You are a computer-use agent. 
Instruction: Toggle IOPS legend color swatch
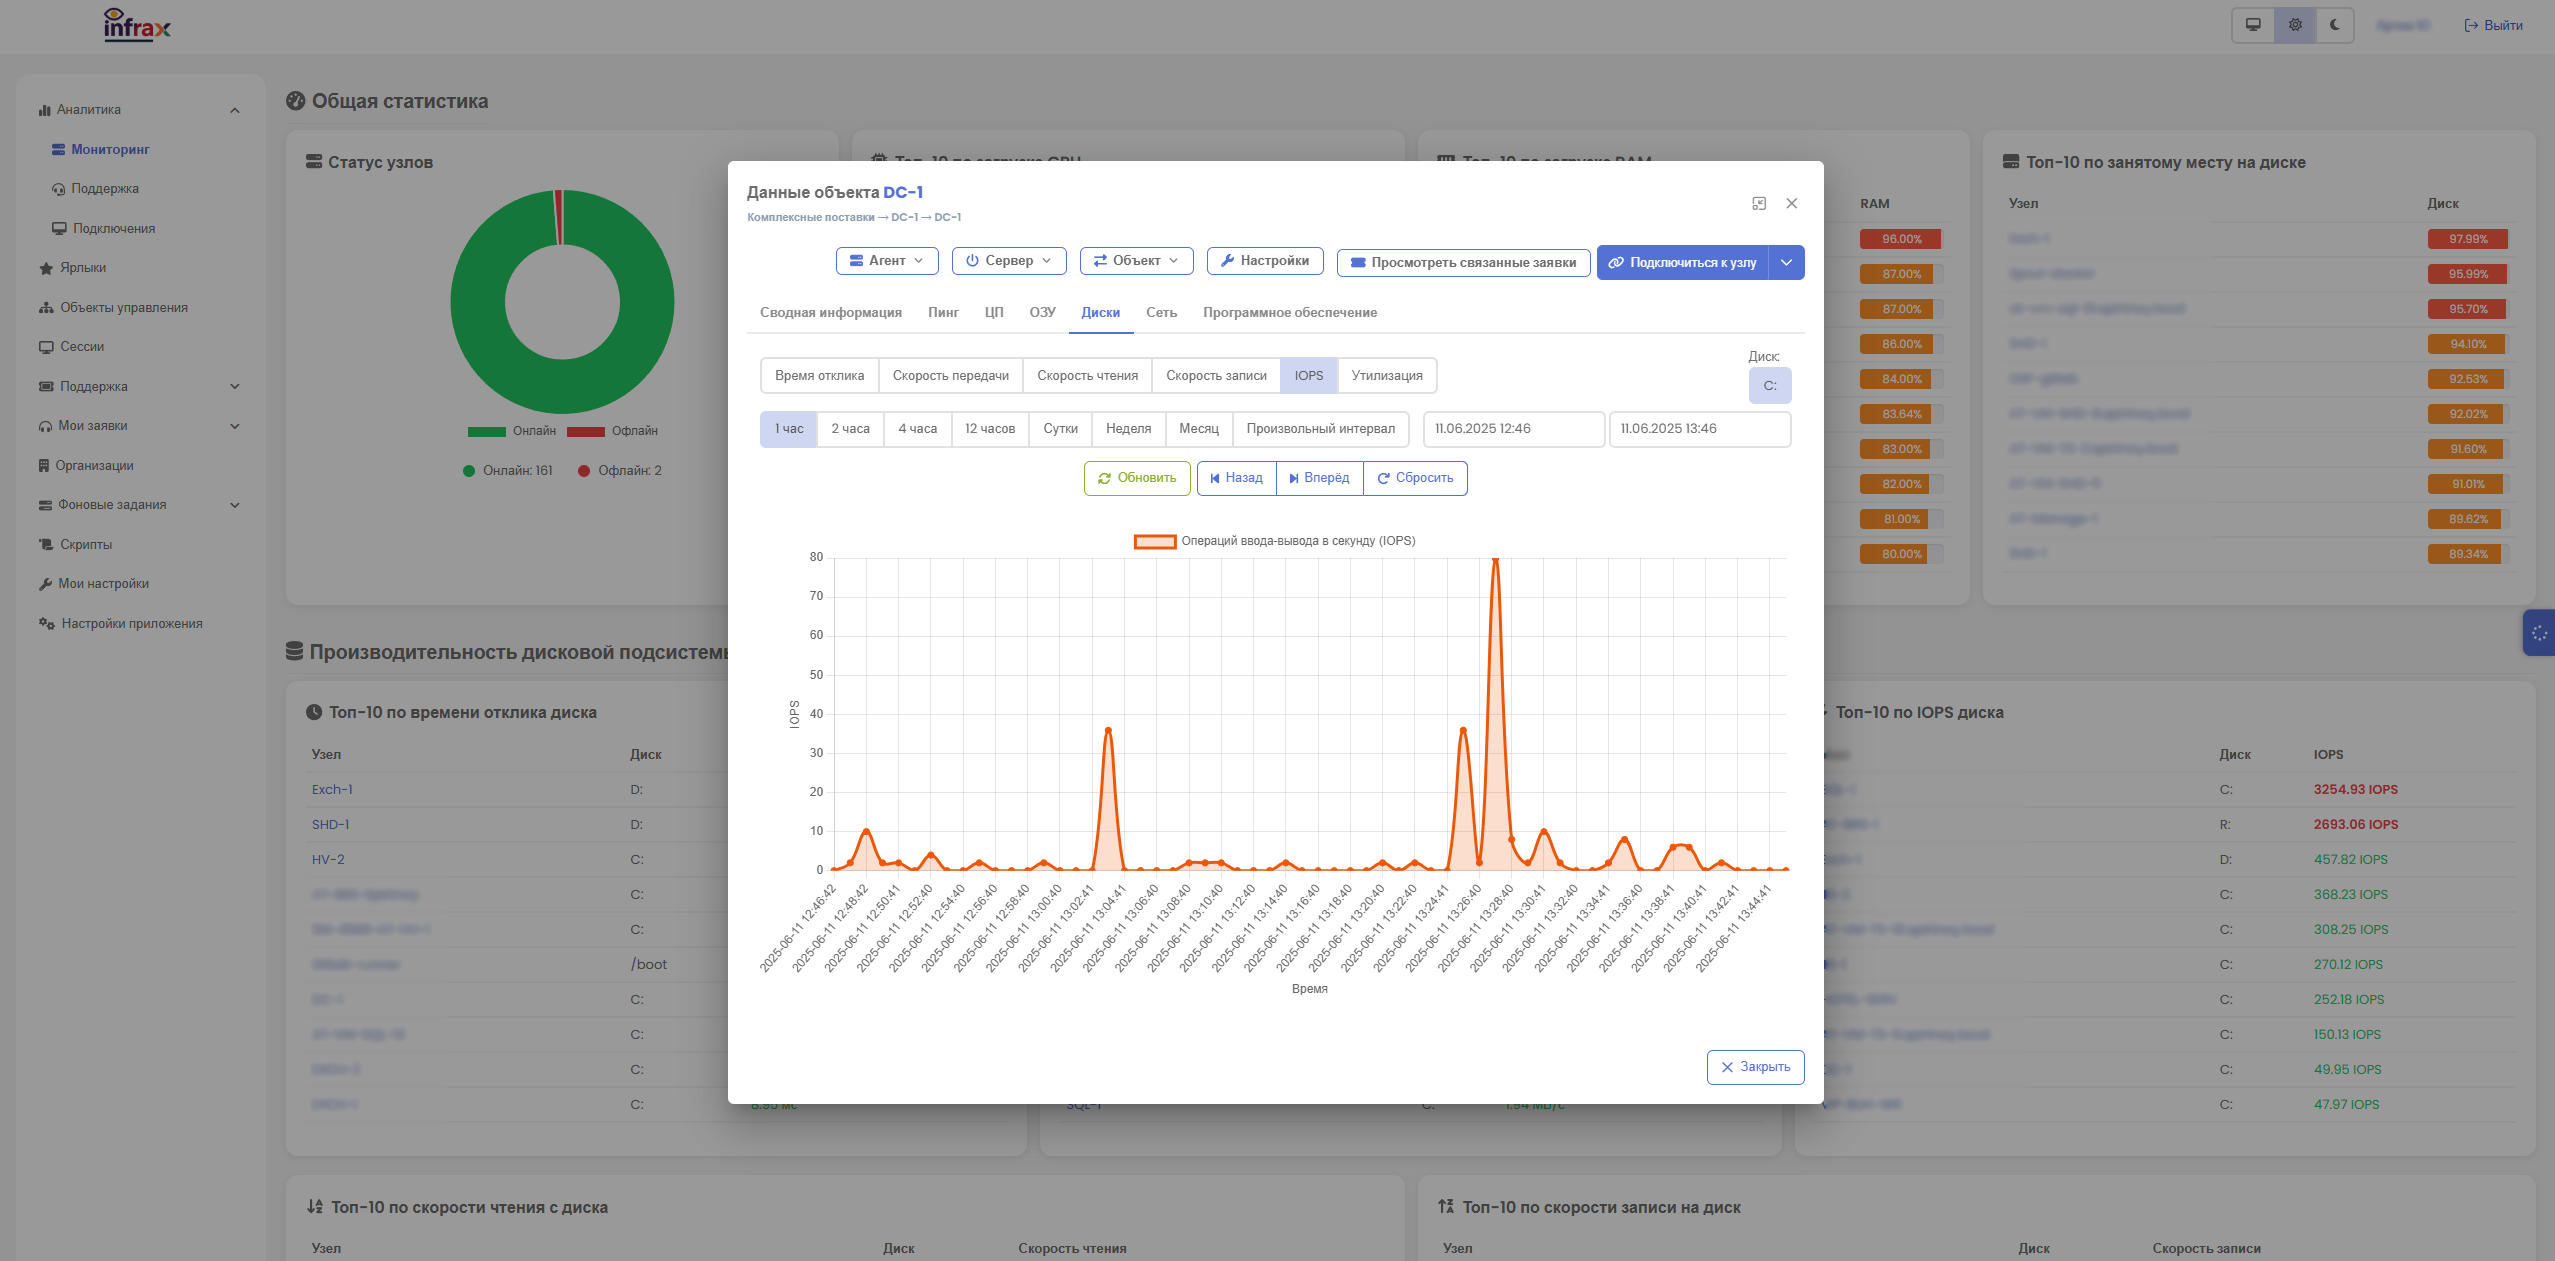(1155, 542)
